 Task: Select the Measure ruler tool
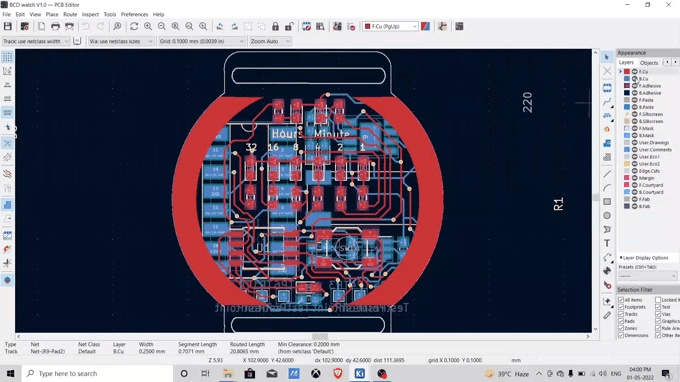(x=607, y=315)
